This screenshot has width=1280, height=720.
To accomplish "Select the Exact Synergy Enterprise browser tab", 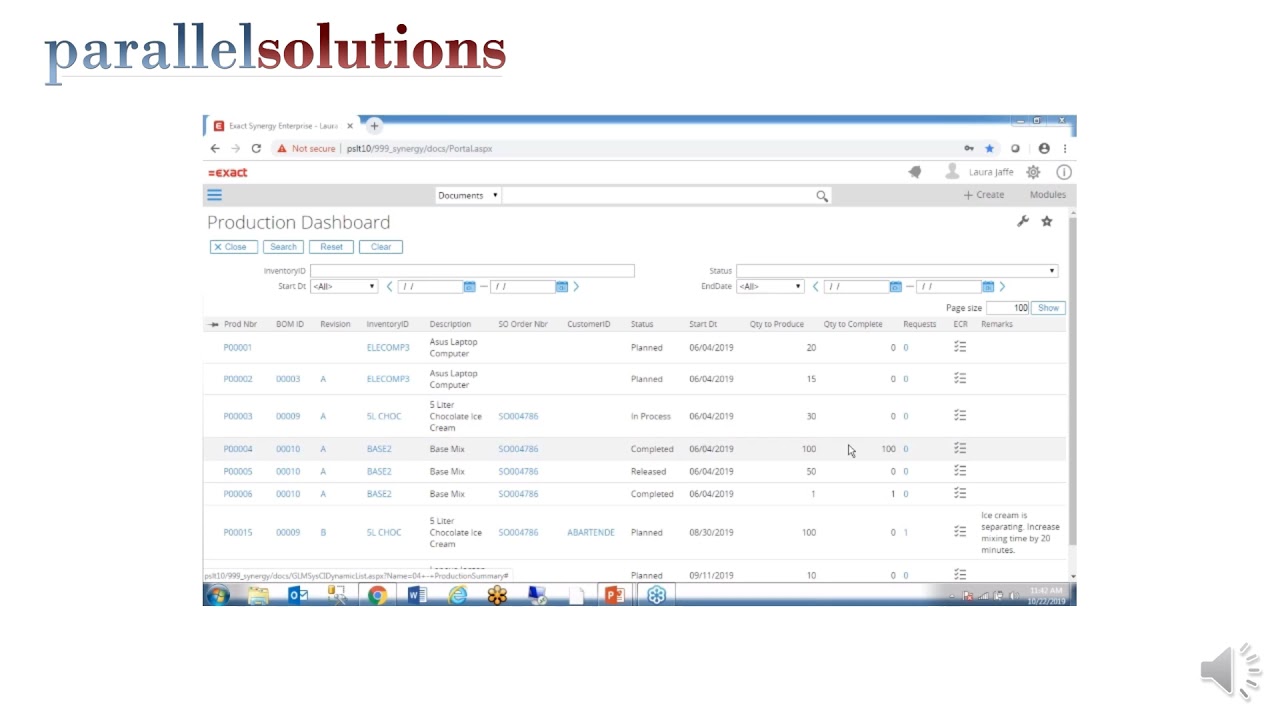I will tap(283, 126).
